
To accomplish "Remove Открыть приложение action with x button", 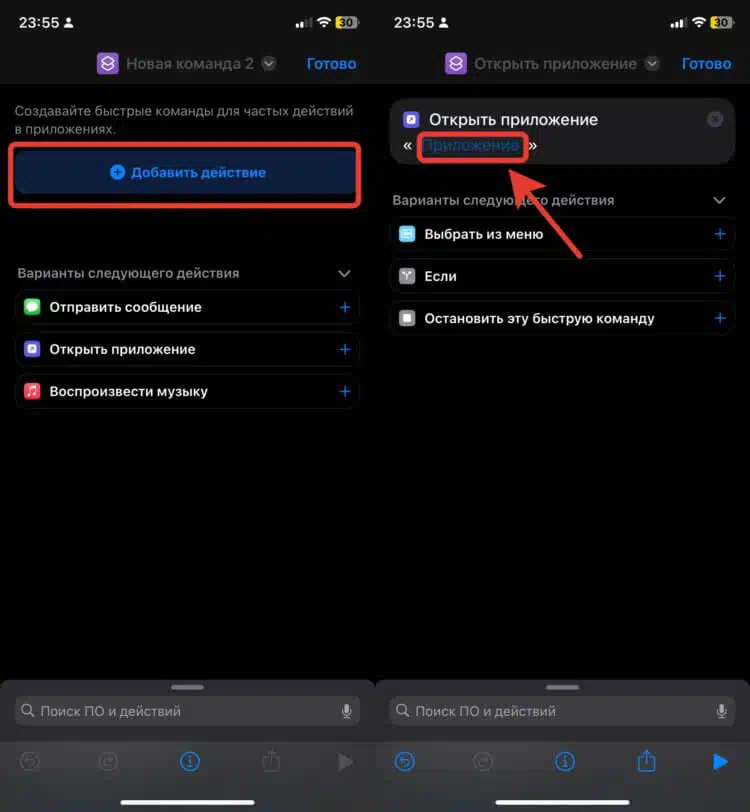I will click(x=715, y=120).
